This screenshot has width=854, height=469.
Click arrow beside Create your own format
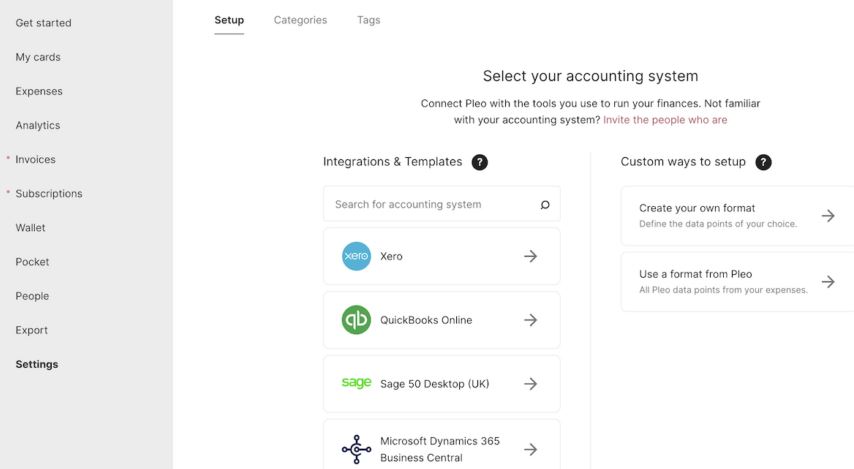pyautogui.click(x=828, y=216)
